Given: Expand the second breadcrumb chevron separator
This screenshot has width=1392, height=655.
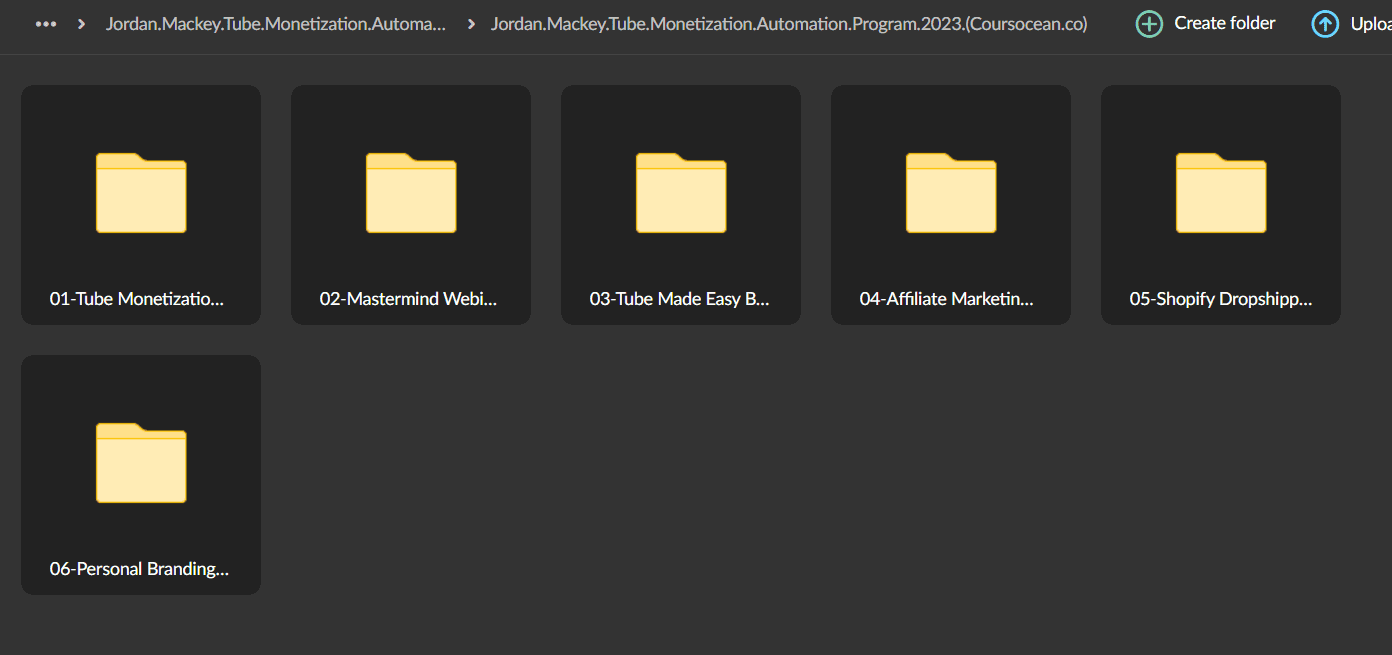Looking at the screenshot, I should pos(470,24).
